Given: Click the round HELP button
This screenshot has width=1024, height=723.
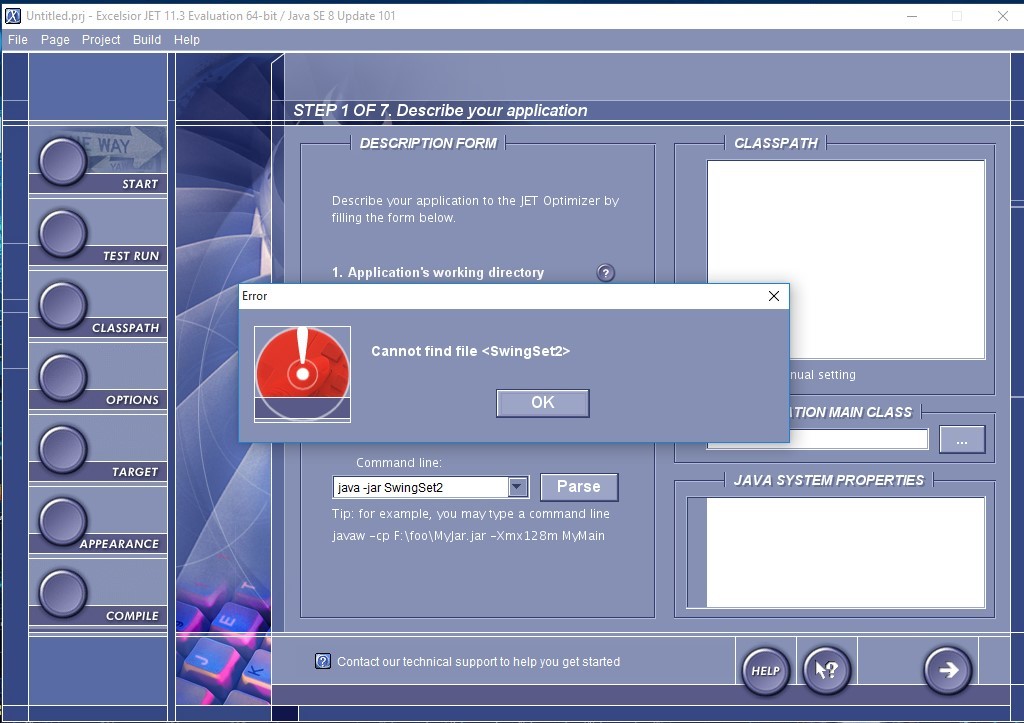Looking at the screenshot, I should tap(765, 671).
